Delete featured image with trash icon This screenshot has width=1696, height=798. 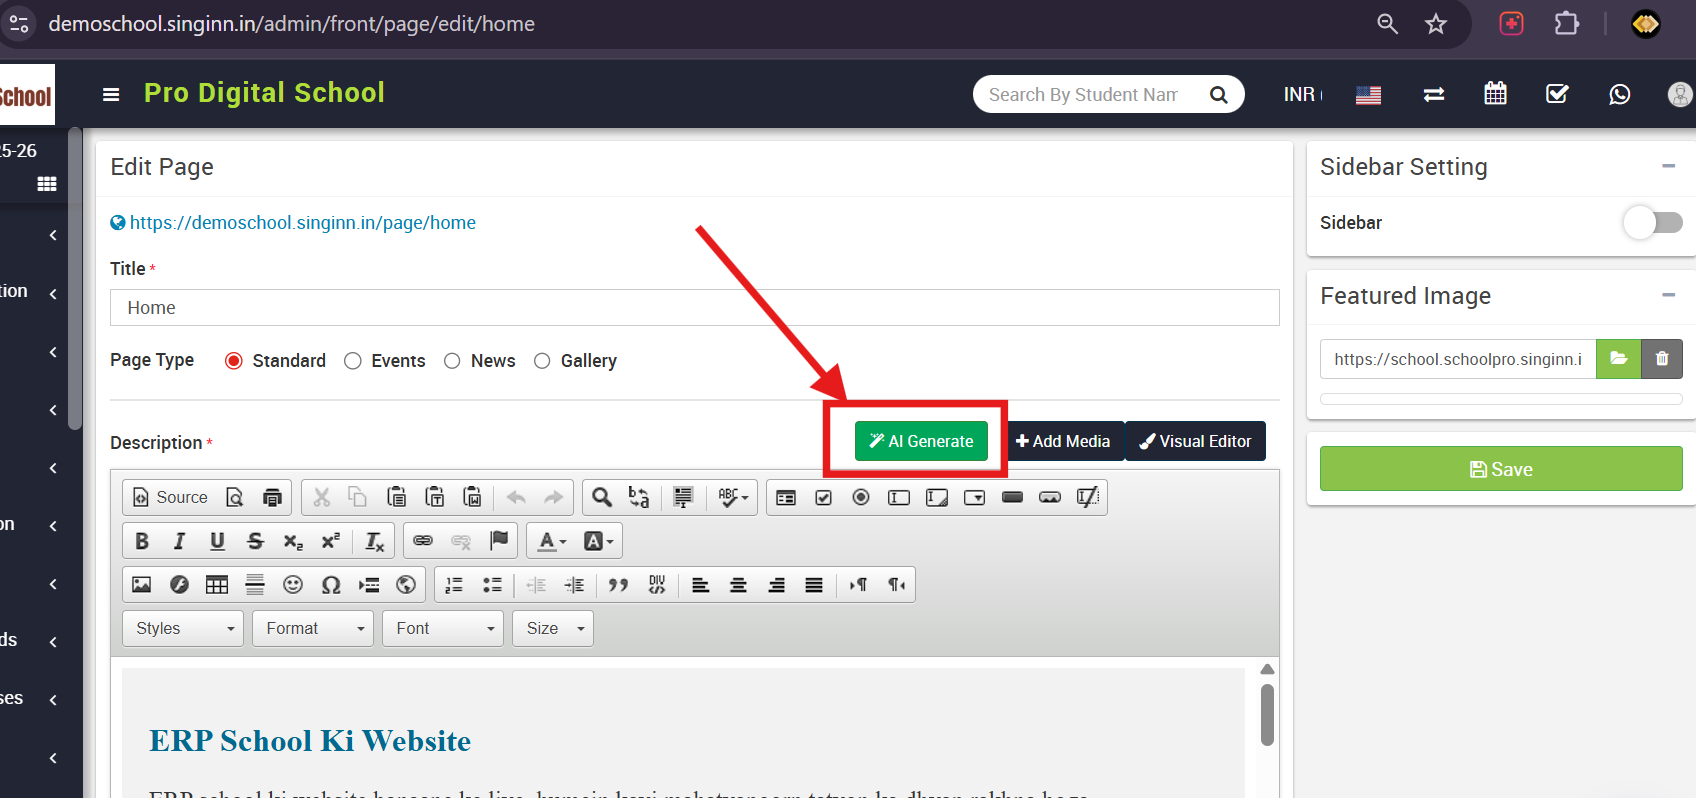point(1661,359)
